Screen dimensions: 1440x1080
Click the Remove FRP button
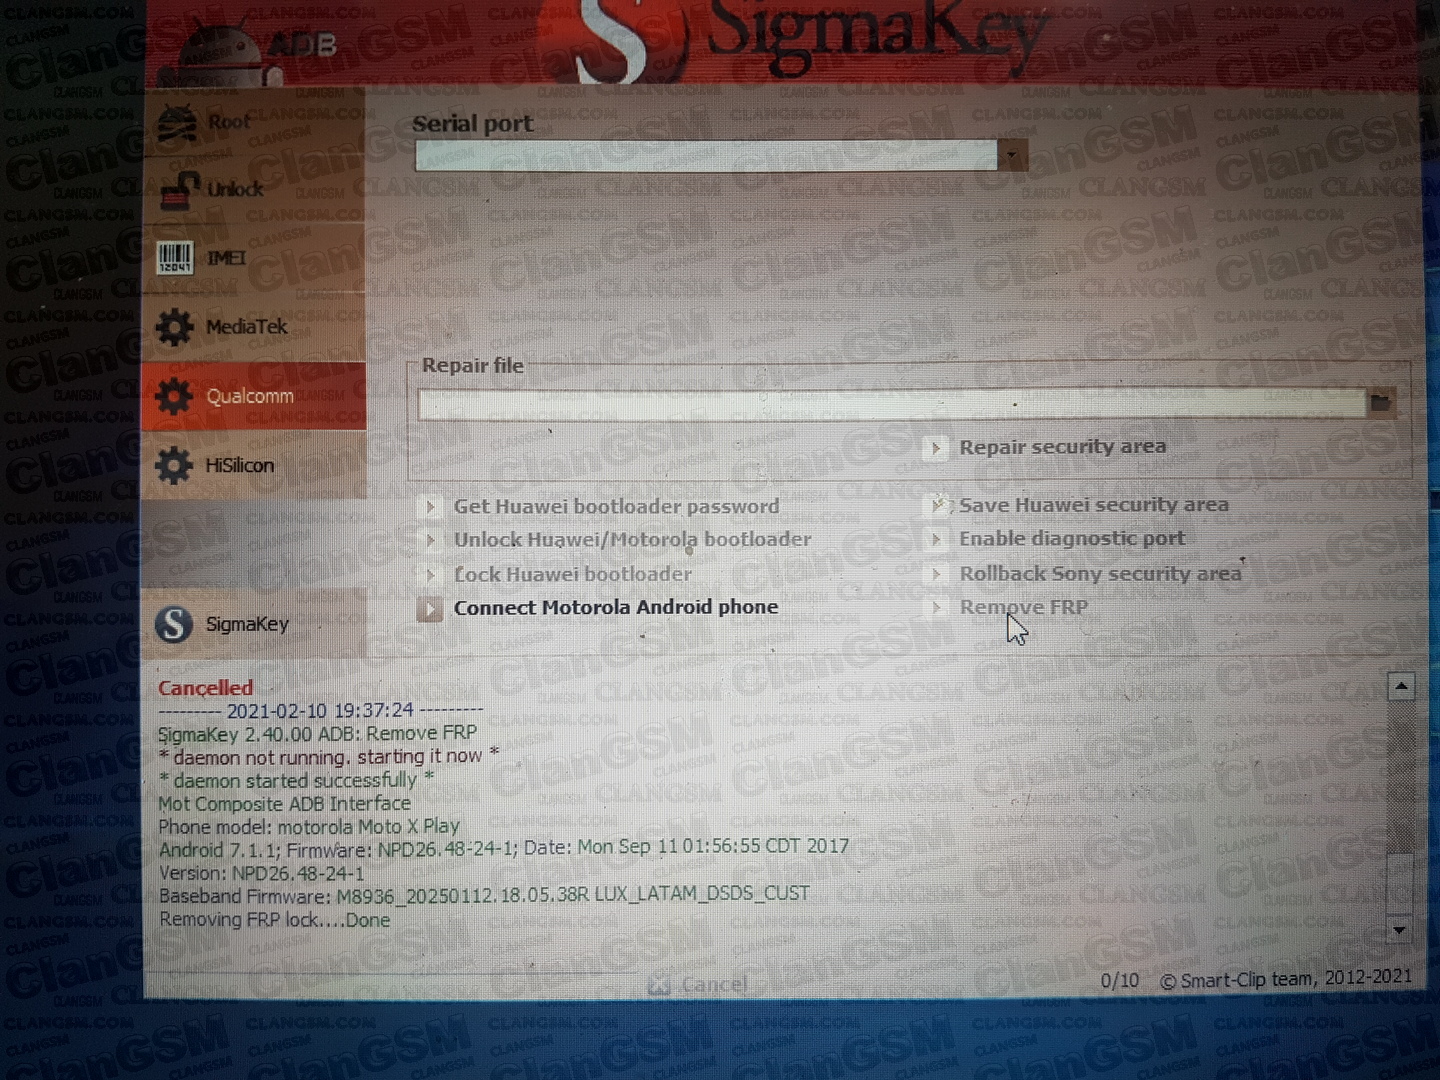(1024, 607)
